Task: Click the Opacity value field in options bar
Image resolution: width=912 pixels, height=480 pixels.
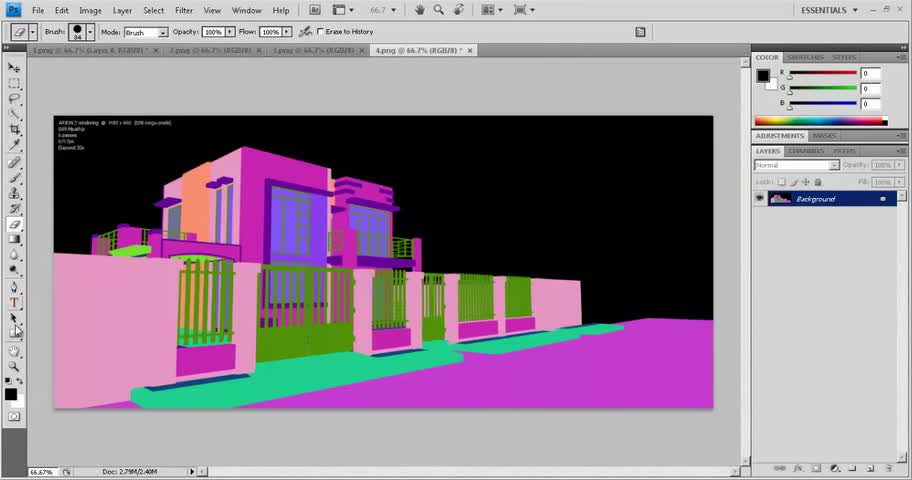Action: [x=213, y=32]
